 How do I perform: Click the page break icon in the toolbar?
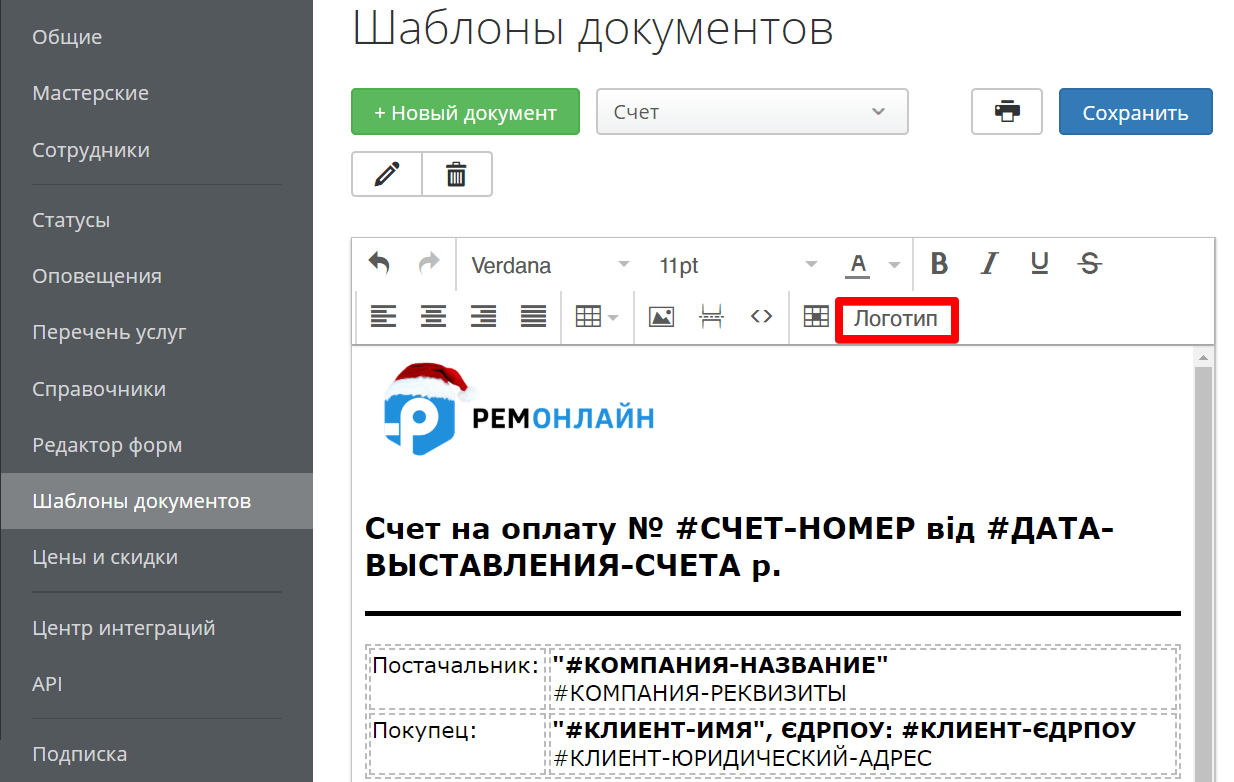[711, 316]
